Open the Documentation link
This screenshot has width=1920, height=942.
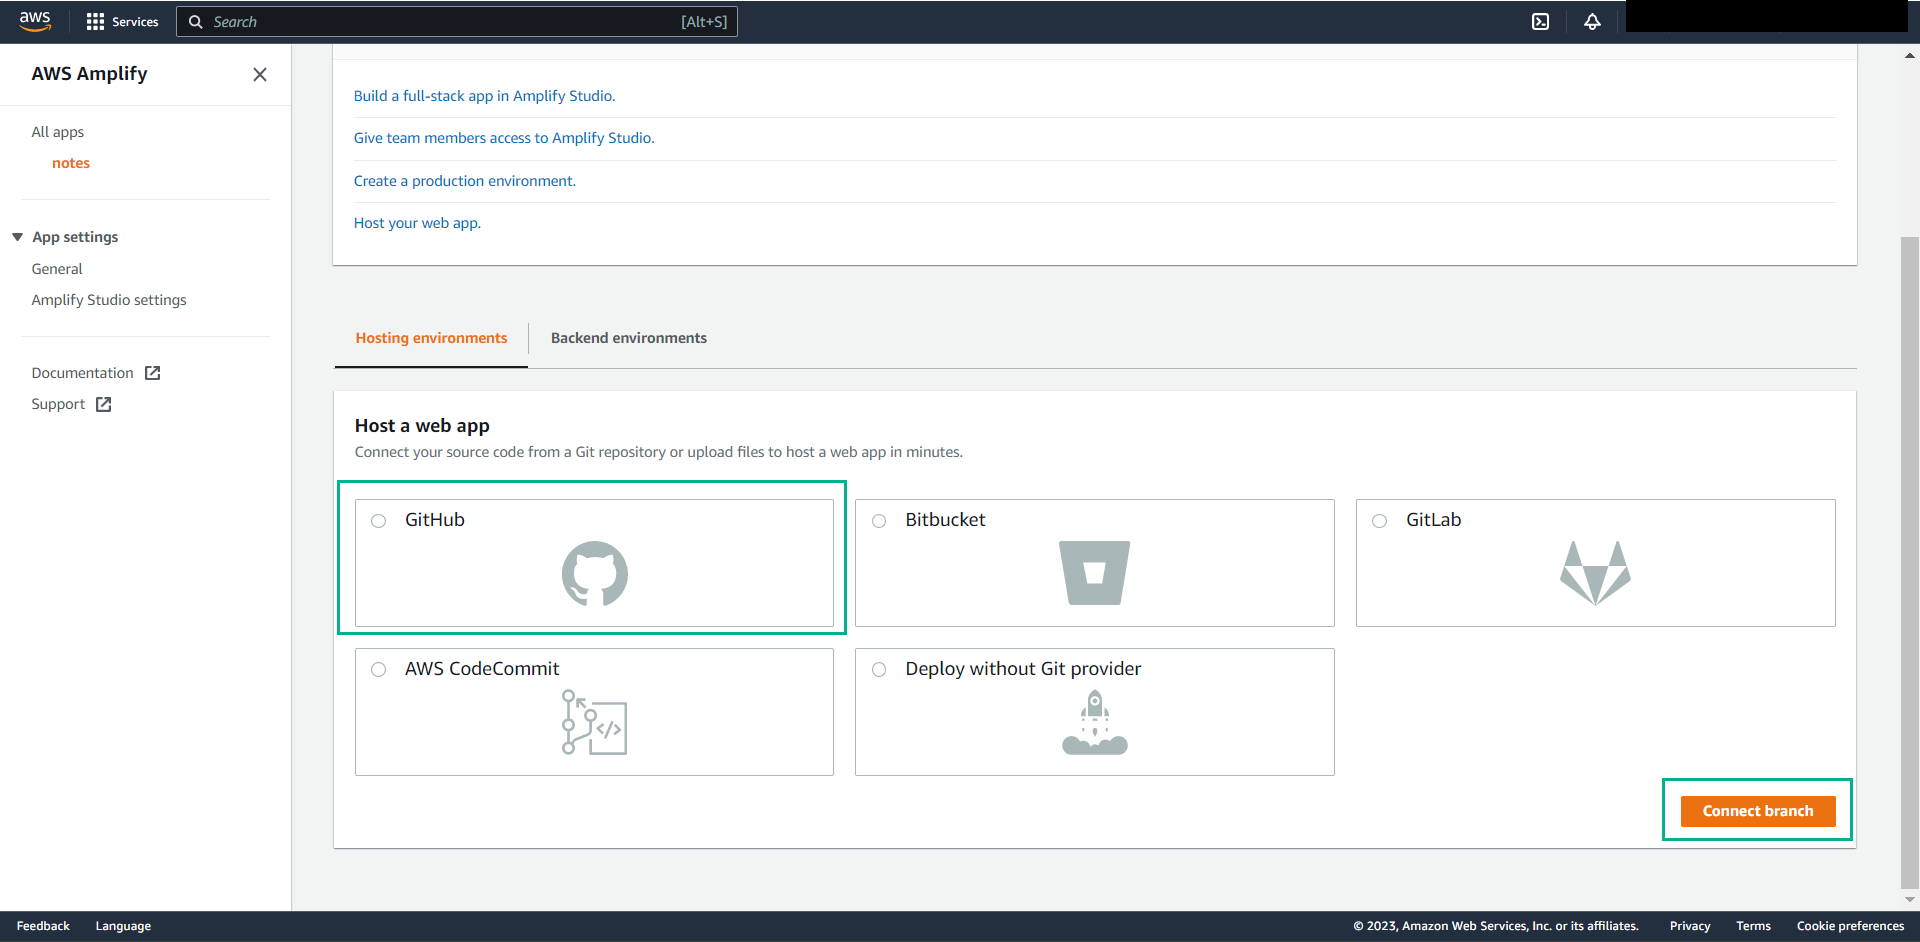(82, 373)
